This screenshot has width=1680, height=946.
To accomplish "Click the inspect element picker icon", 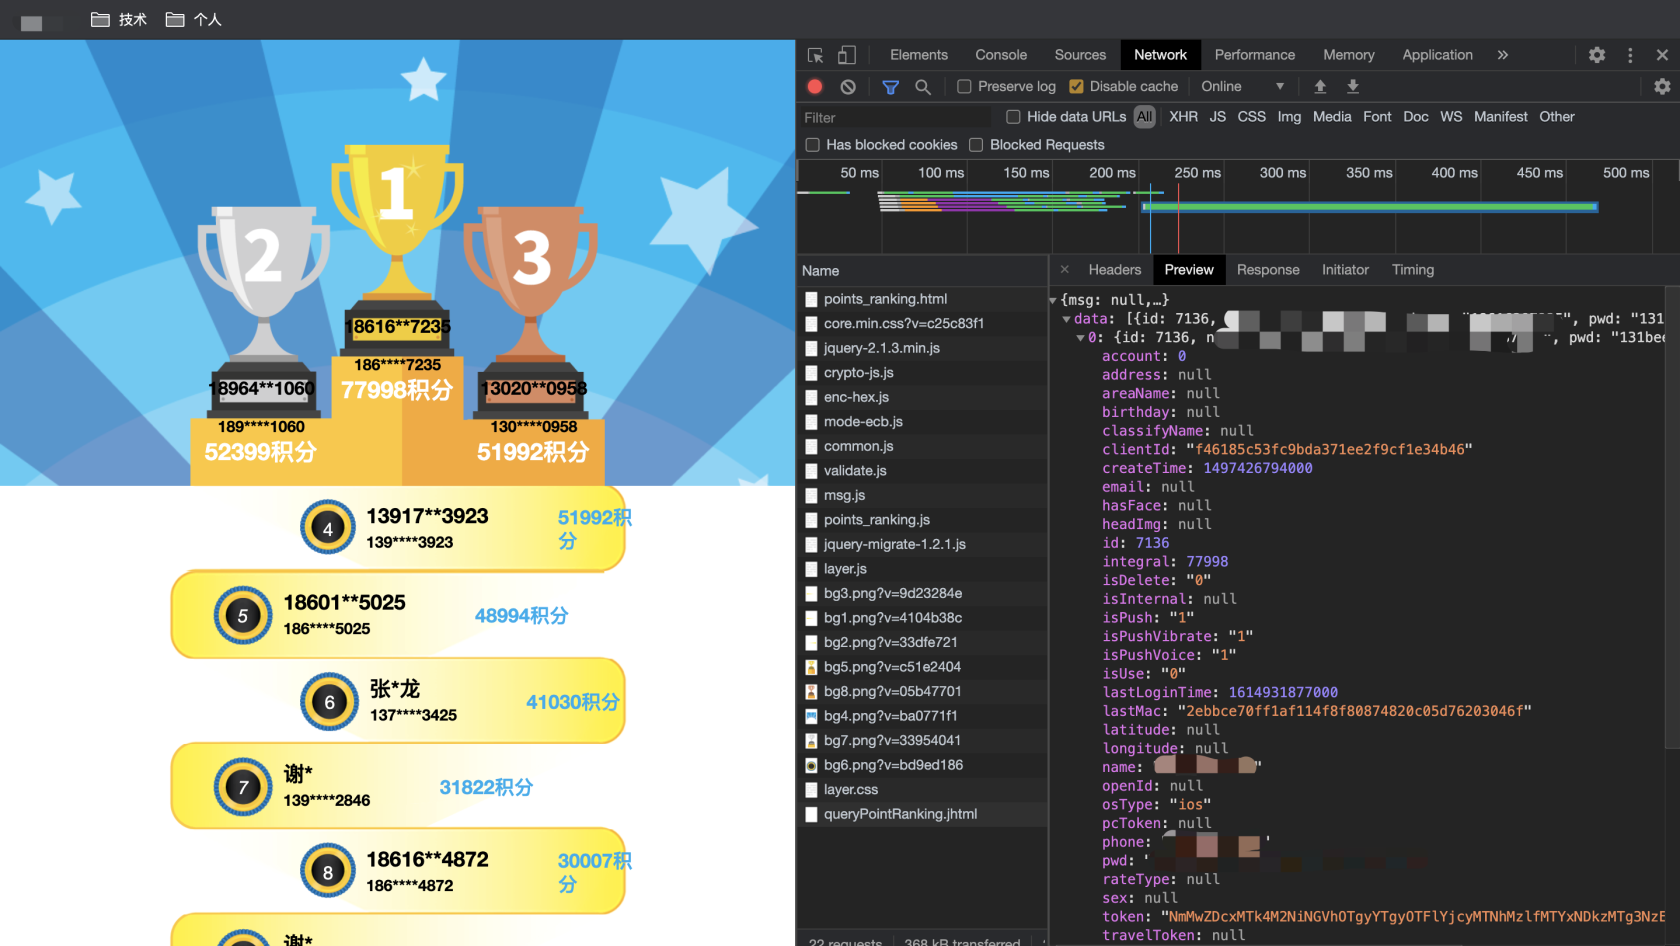I will pos(815,55).
